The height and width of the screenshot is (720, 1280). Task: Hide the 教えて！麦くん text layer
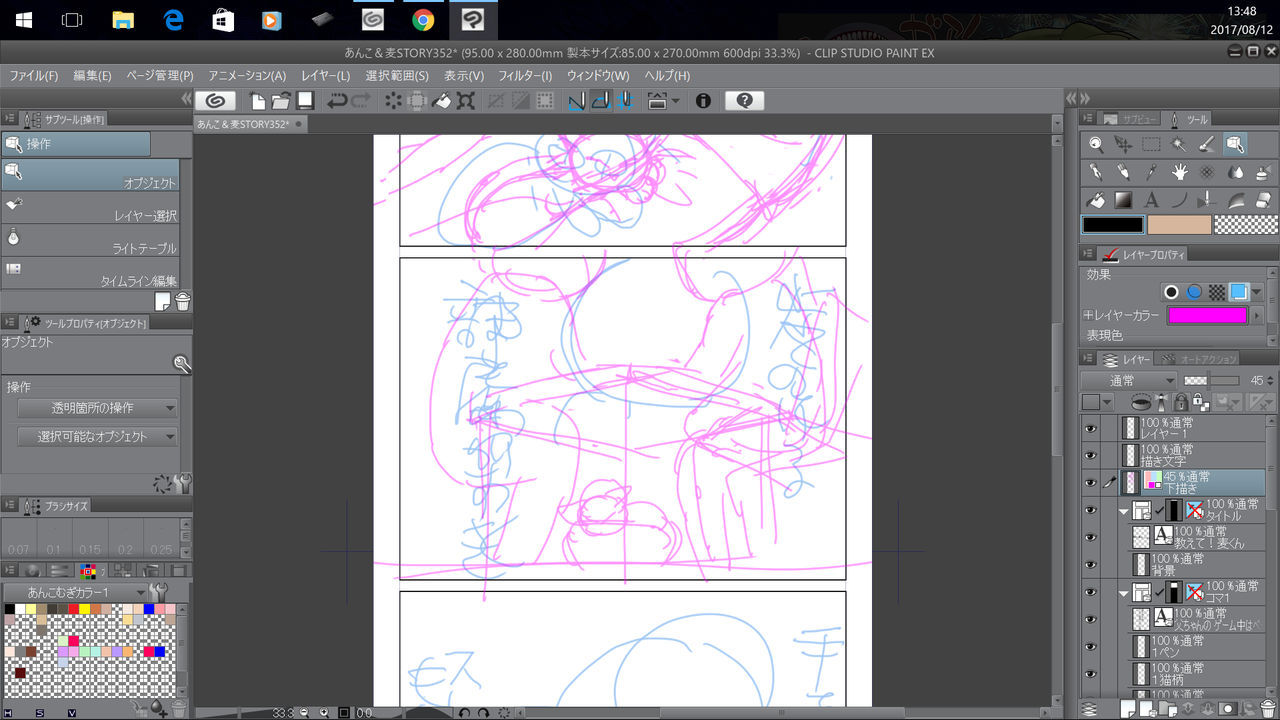[x=1090, y=537]
